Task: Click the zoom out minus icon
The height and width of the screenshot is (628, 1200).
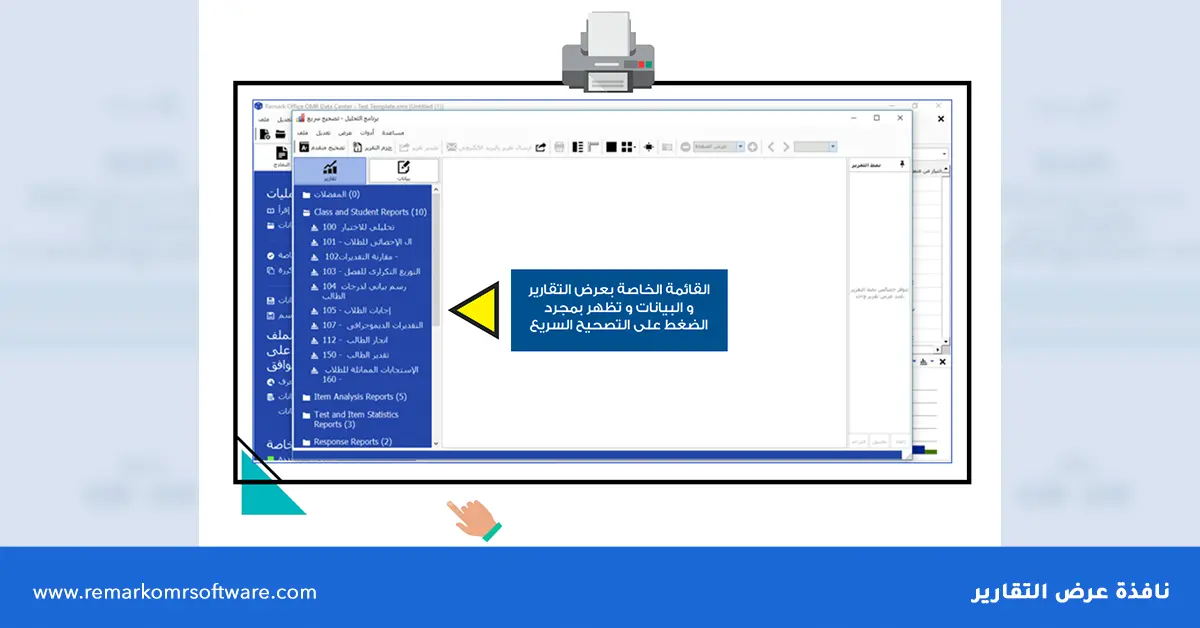Action: tap(685, 147)
